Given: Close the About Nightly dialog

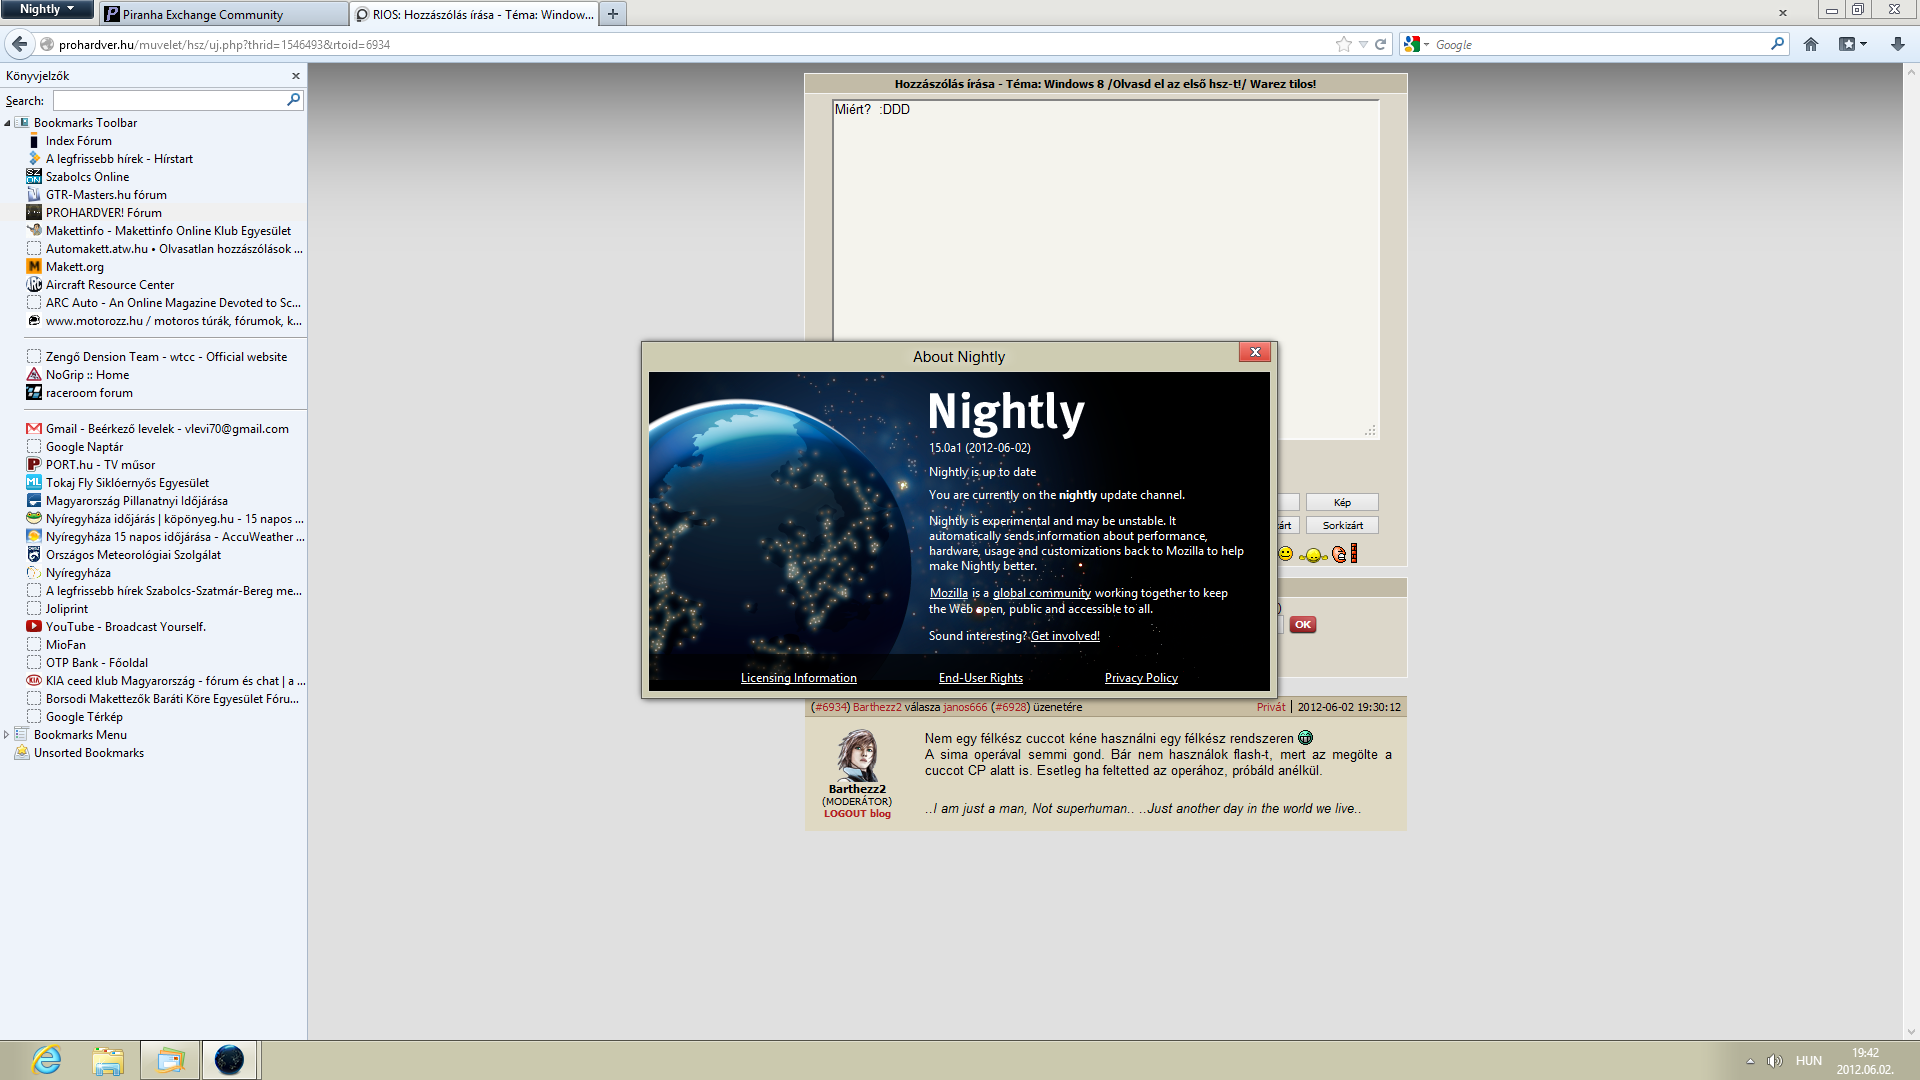Looking at the screenshot, I should tap(1255, 352).
